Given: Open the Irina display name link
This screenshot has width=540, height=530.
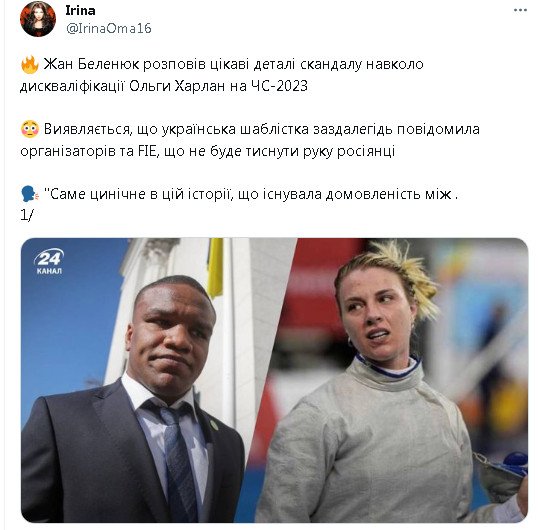Looking at the screenshot, I should 80,11.
